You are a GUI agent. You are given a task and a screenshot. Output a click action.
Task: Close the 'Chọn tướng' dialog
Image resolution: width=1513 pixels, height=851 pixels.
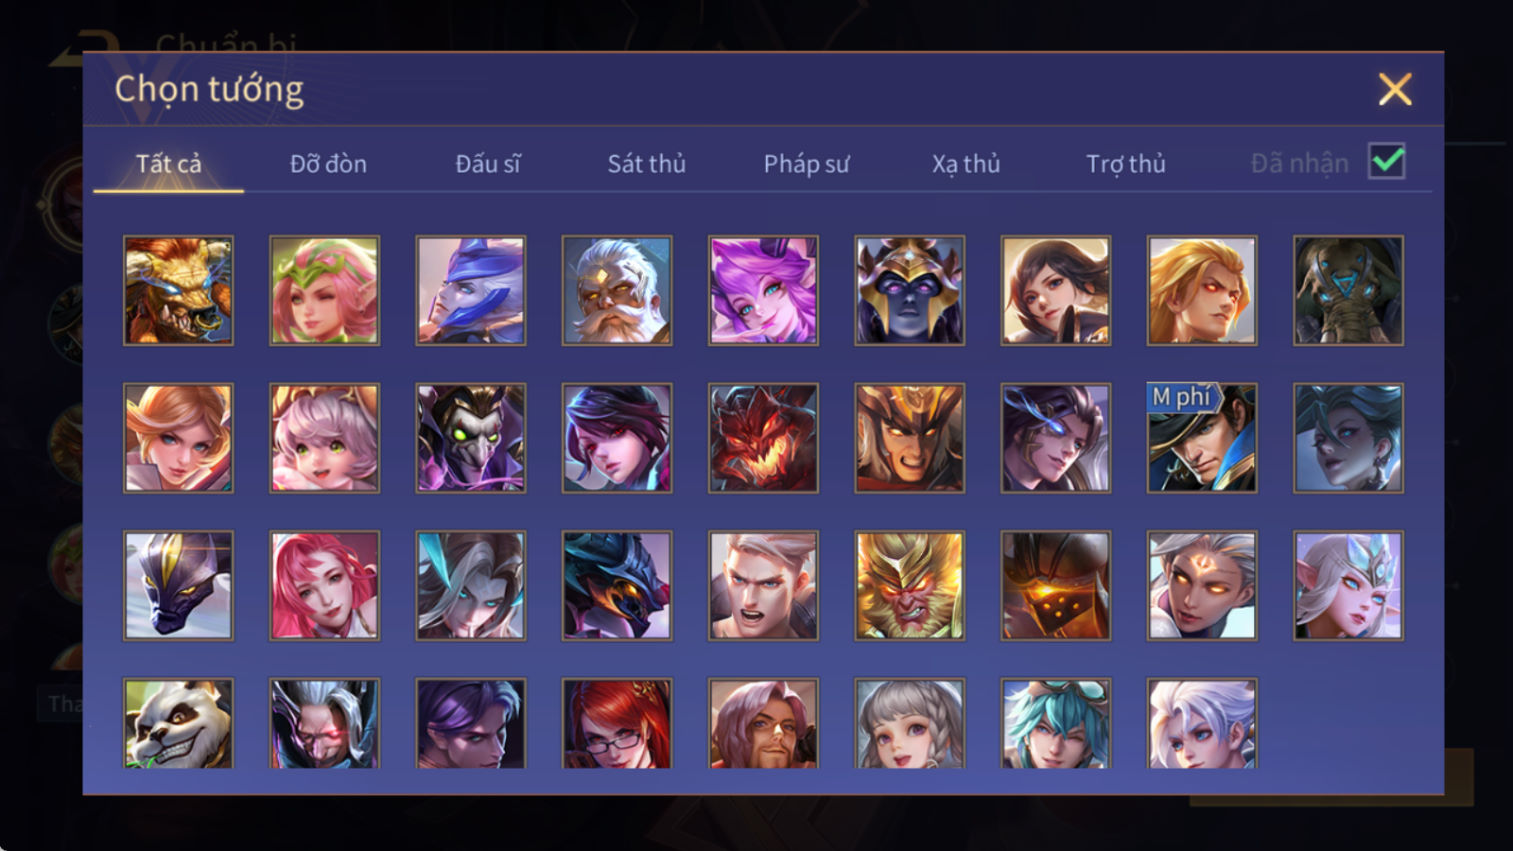tap(1395, 89)
